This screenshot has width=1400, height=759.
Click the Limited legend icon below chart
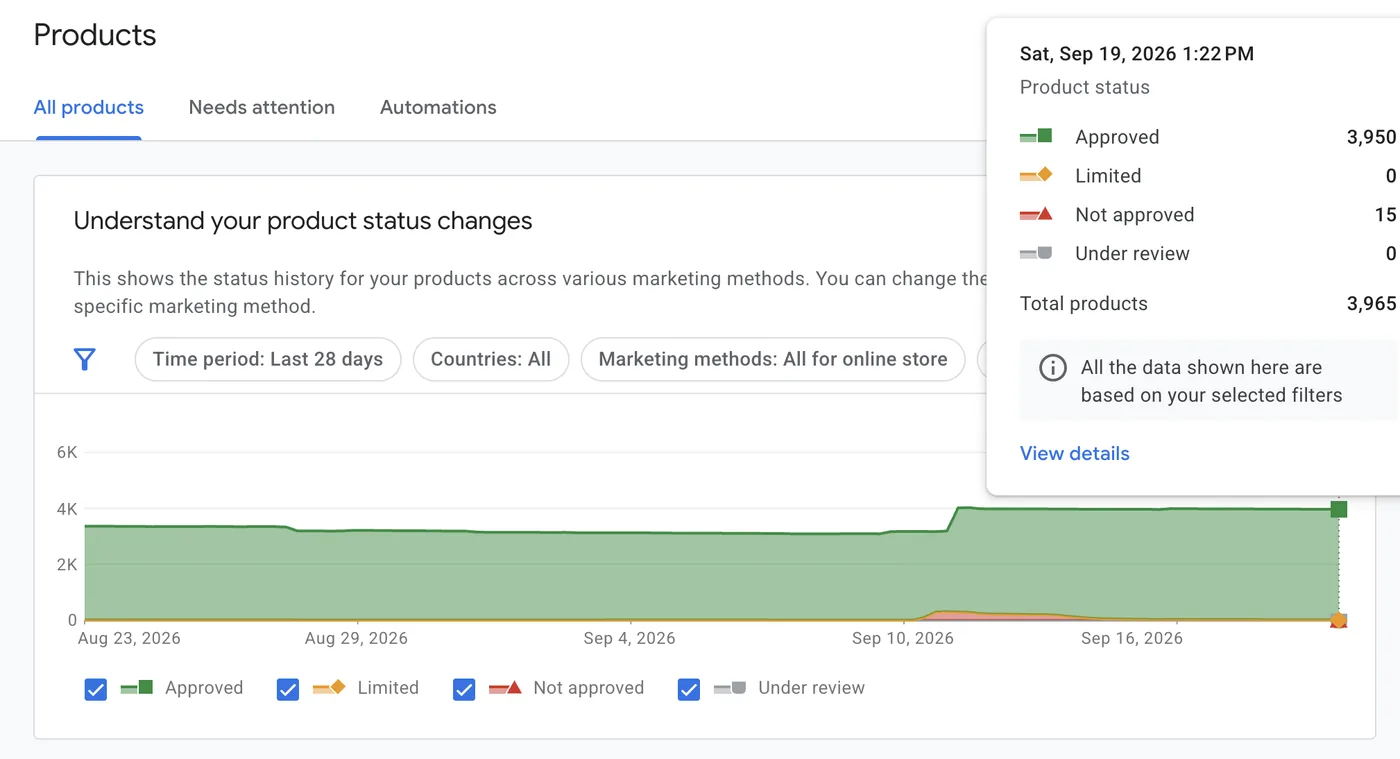pyautogui.click(x=329, y=688)
